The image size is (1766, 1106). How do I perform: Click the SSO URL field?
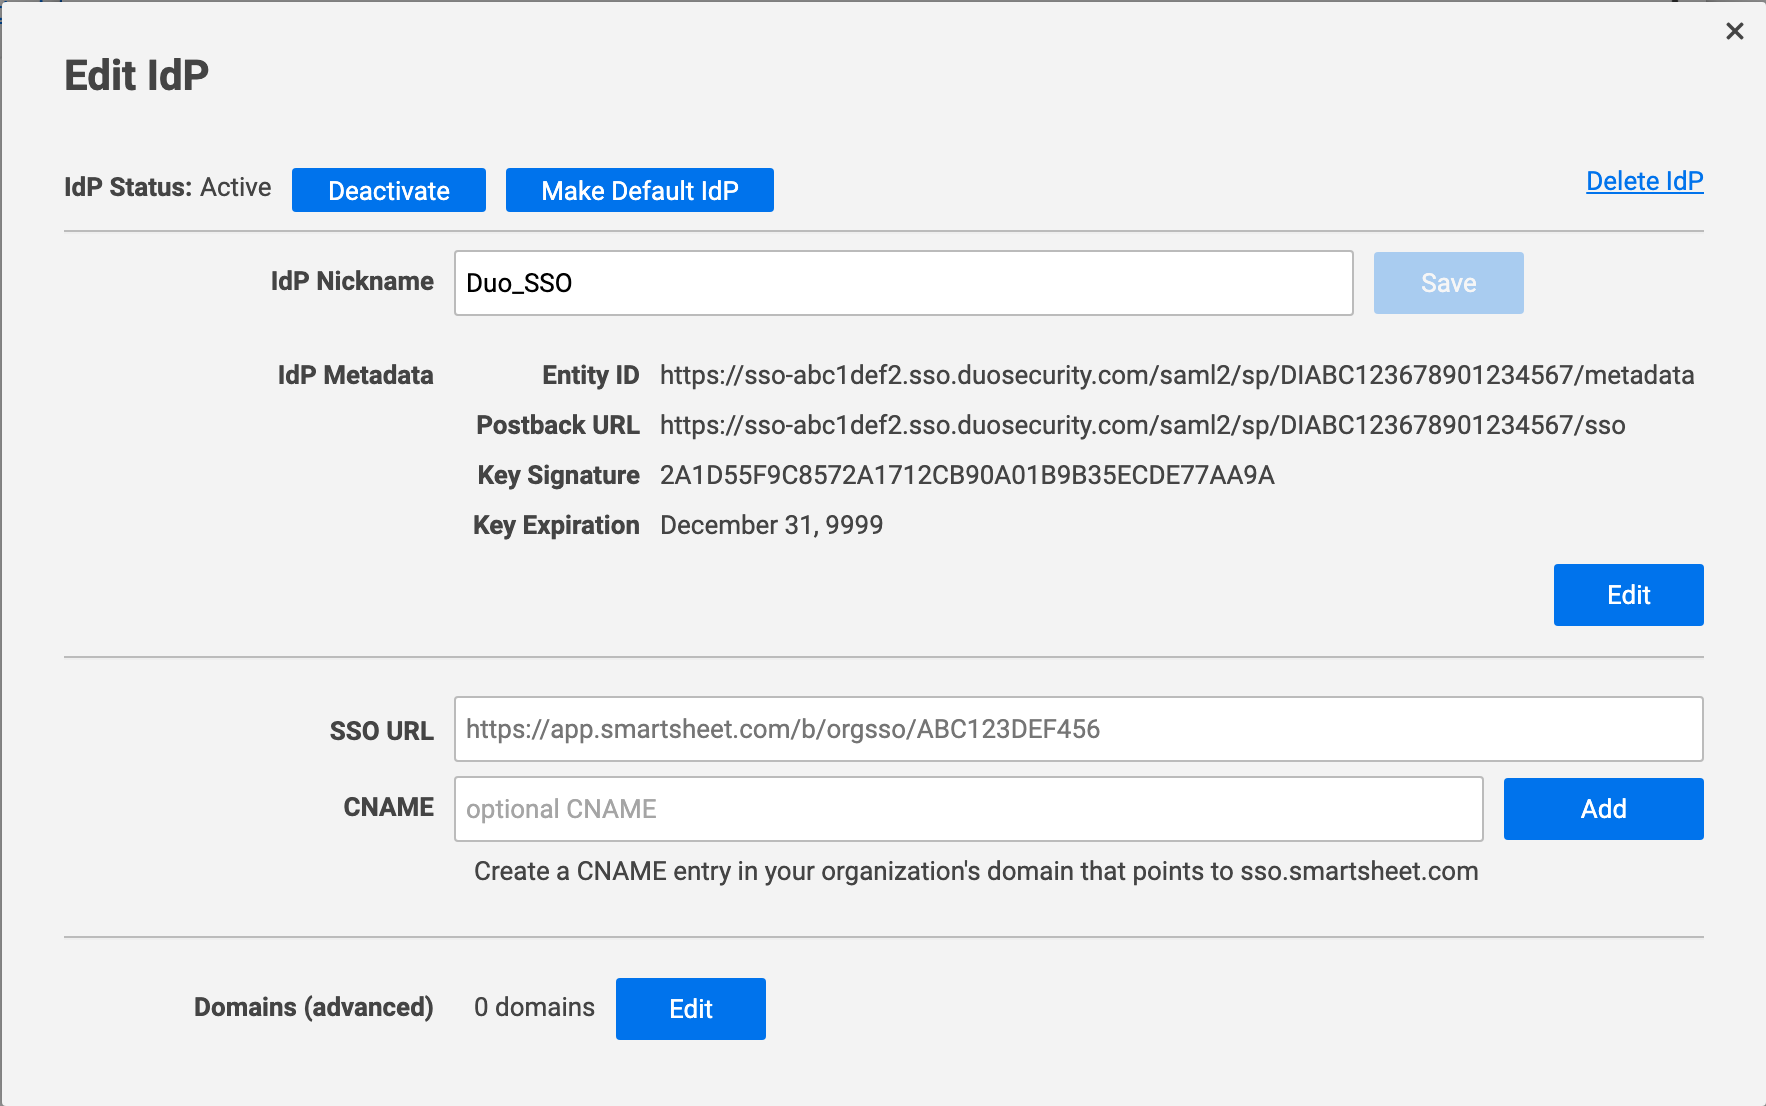click(x=1078, y=729)
